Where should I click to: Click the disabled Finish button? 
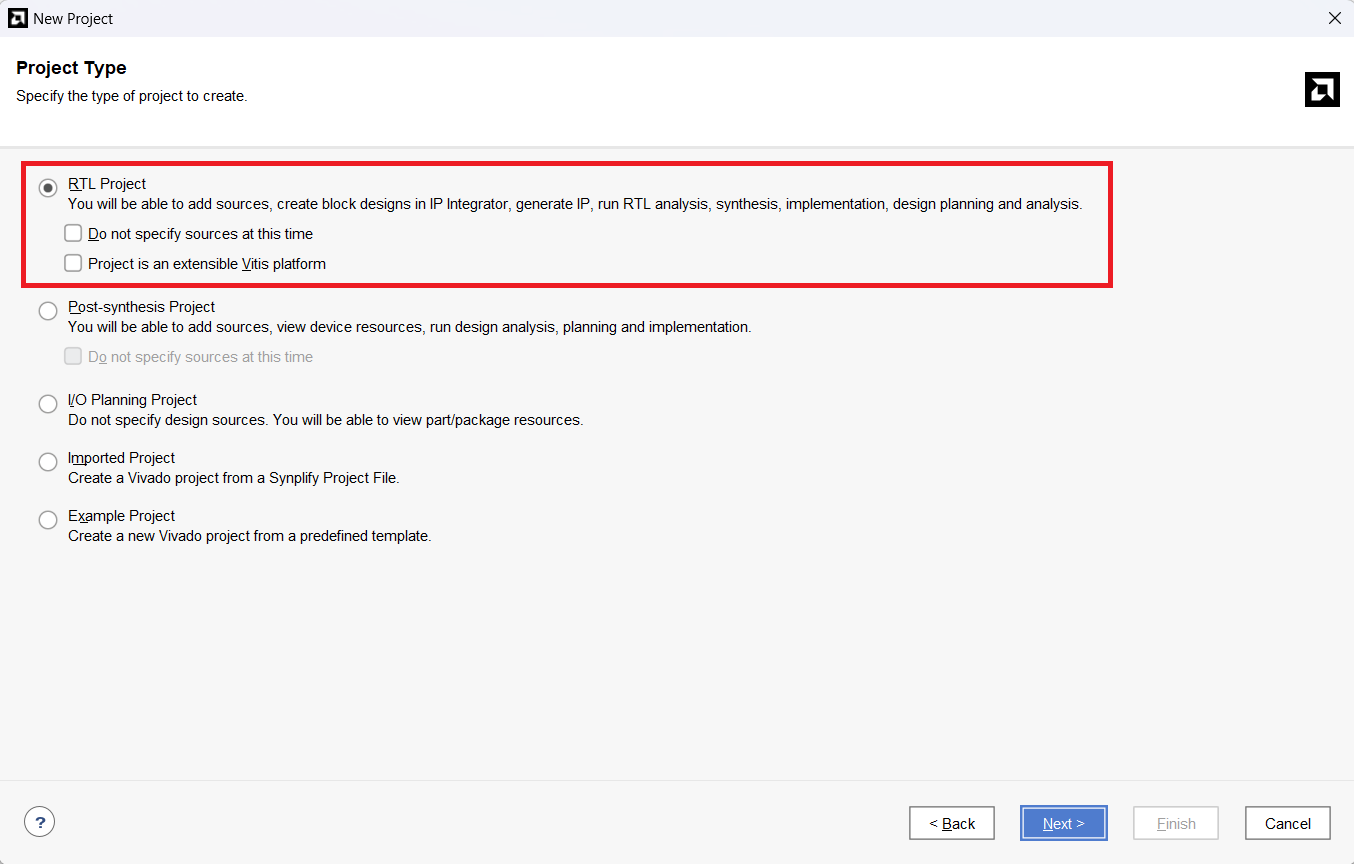1175,823
